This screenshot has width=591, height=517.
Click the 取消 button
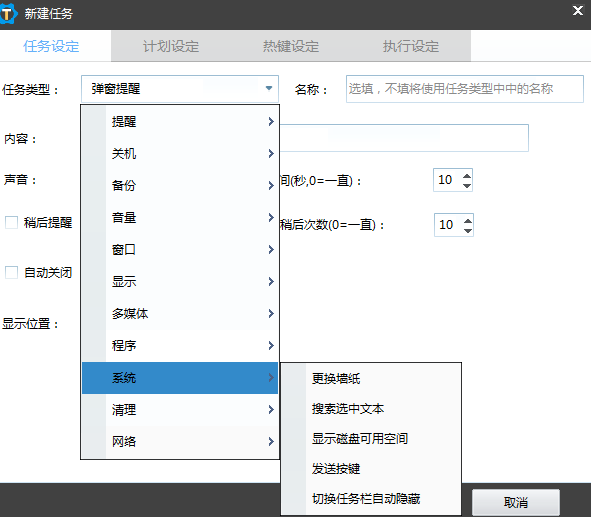pyautogui.click(x=516, y=503)
